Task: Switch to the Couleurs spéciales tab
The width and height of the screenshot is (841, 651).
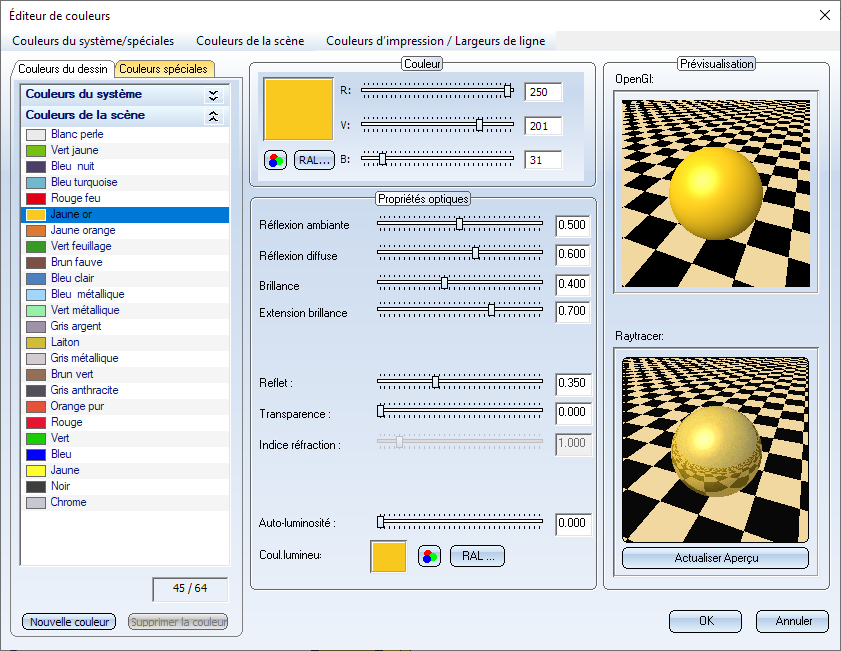Action: coord(164,69)
